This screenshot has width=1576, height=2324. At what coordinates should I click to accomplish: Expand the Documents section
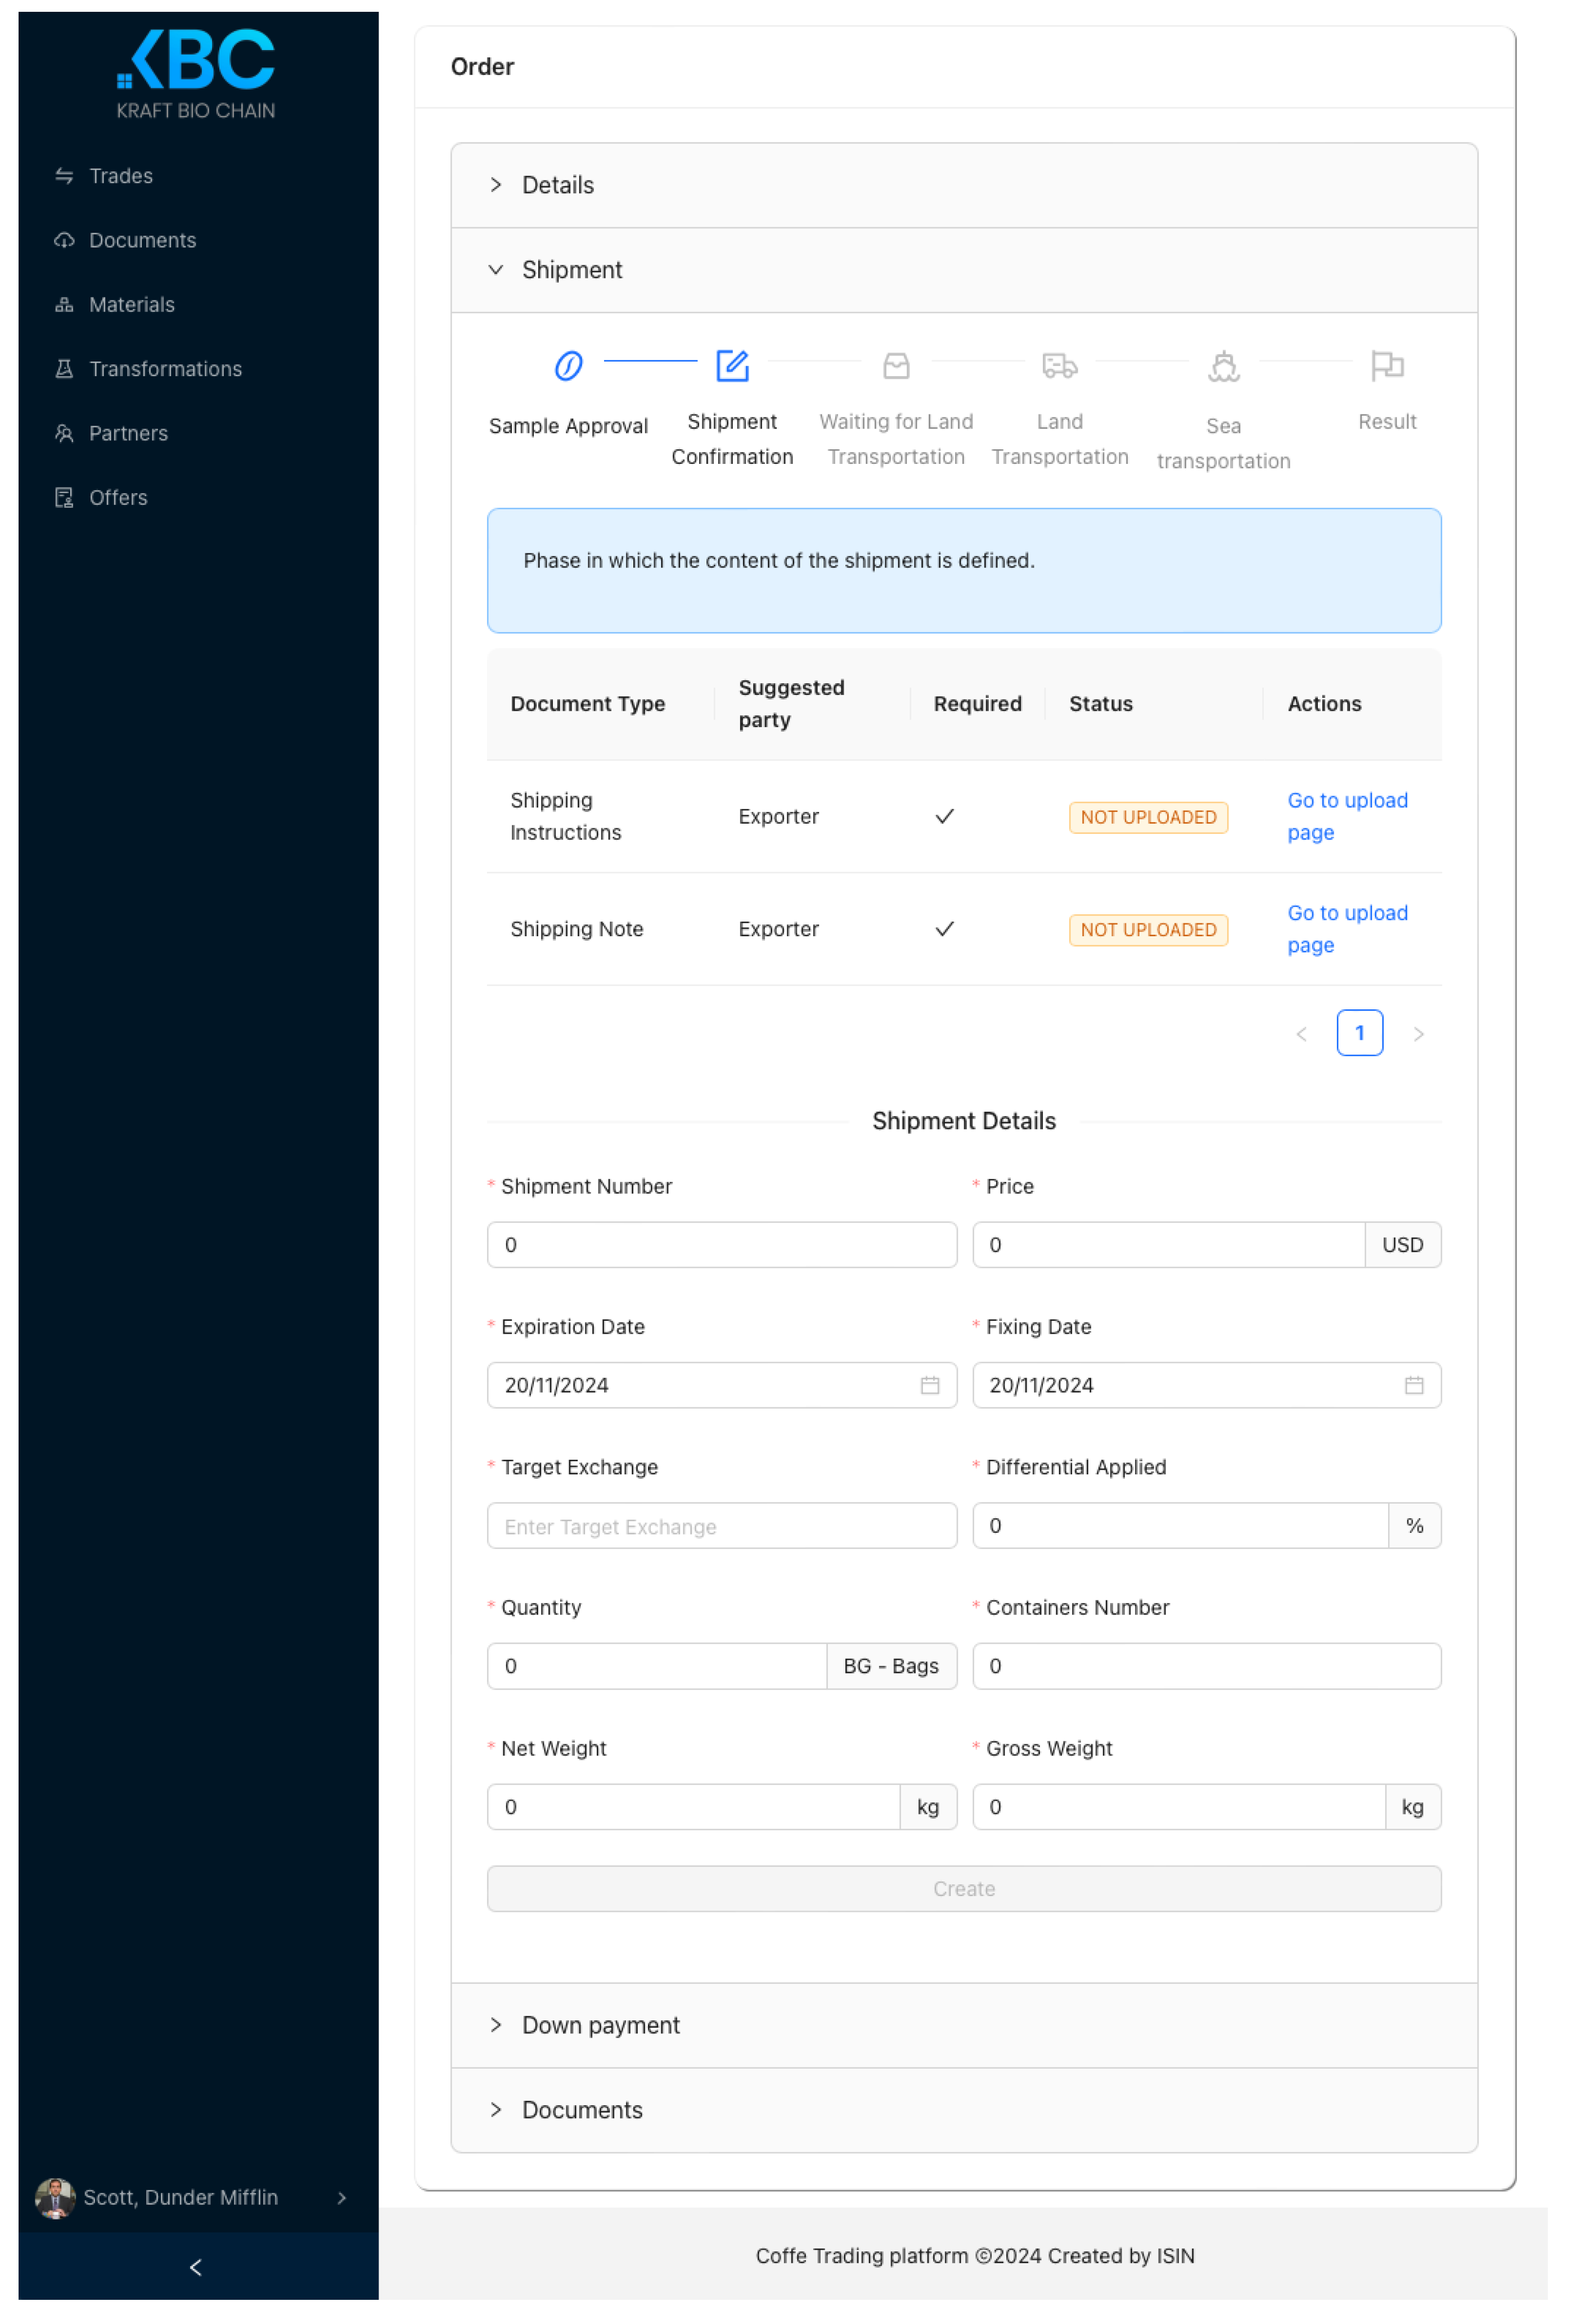pyautogui.click(x=964, y=2111)
